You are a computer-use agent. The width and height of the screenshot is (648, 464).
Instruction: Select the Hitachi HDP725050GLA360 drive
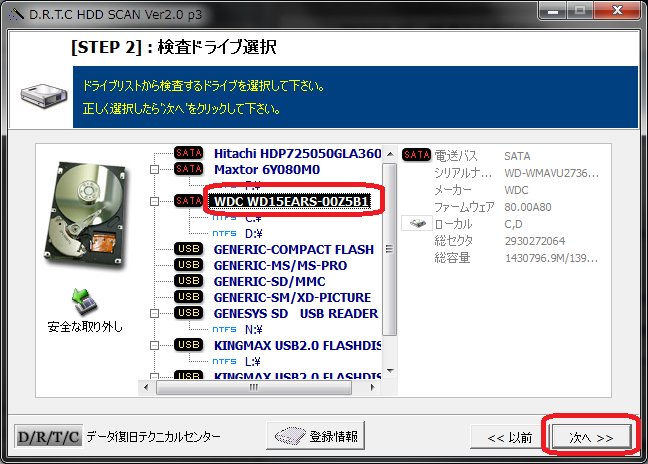pyautogui.click(x=297, y=153)
